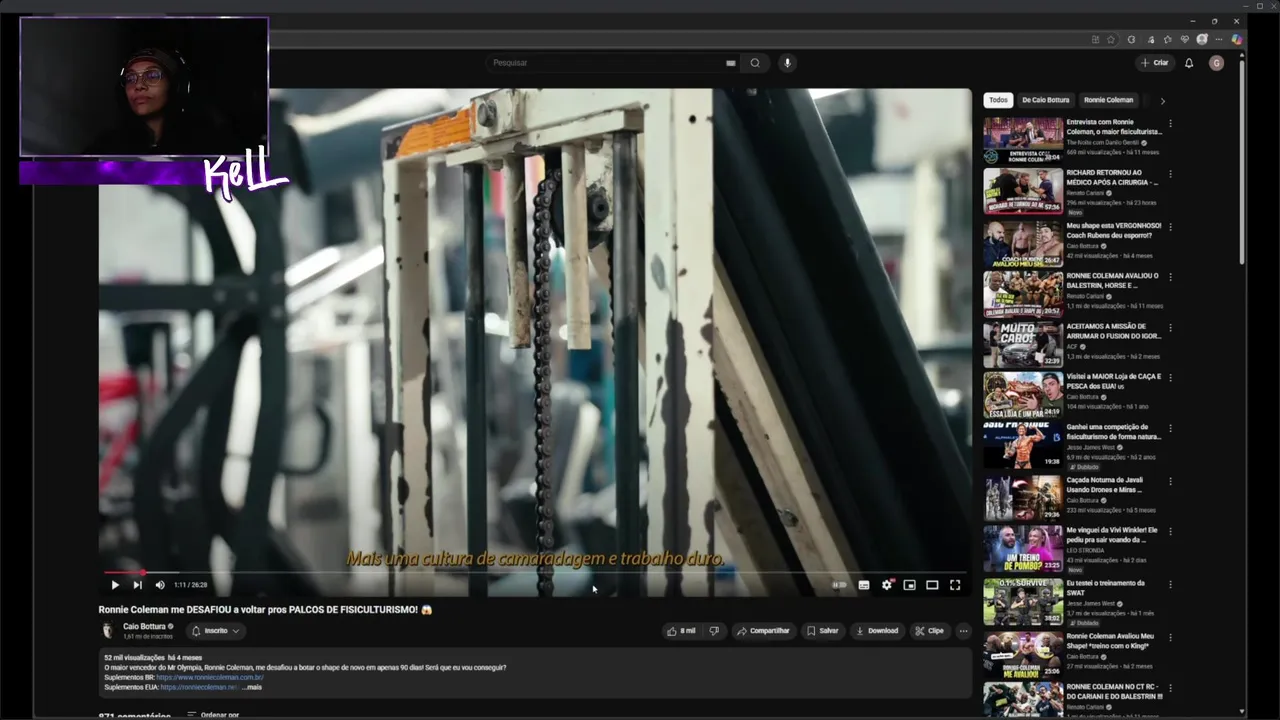Open the on-screen keyboard in search box
1280x720 pixels.
tap(731, 63)
